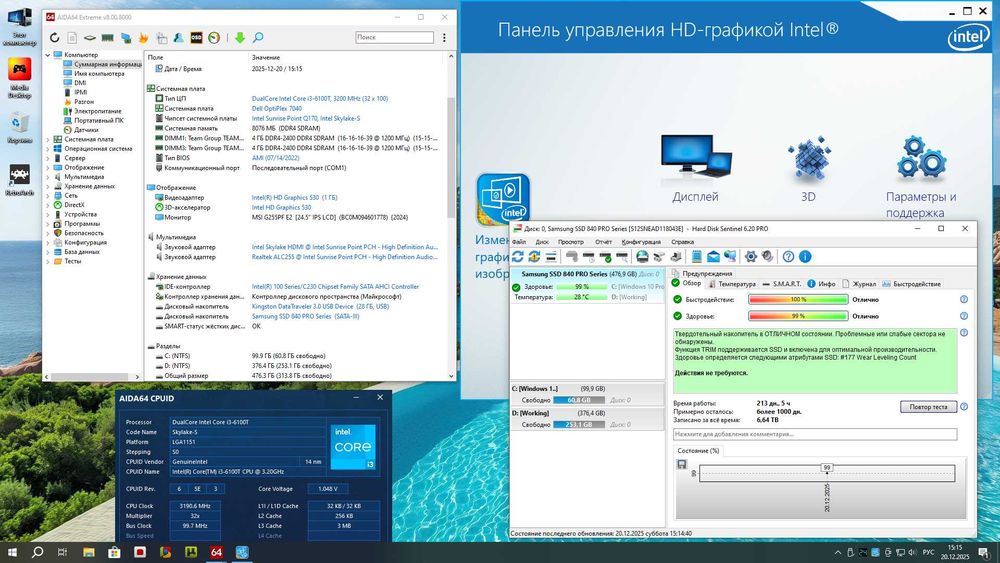Open Отчёт menu in Hard Disk Sentinel

[x=603, y=242]
